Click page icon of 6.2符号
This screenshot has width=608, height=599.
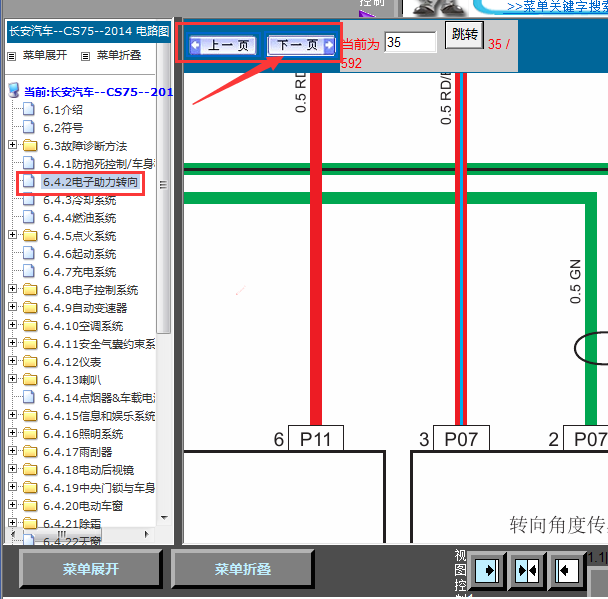coord(29,127)
